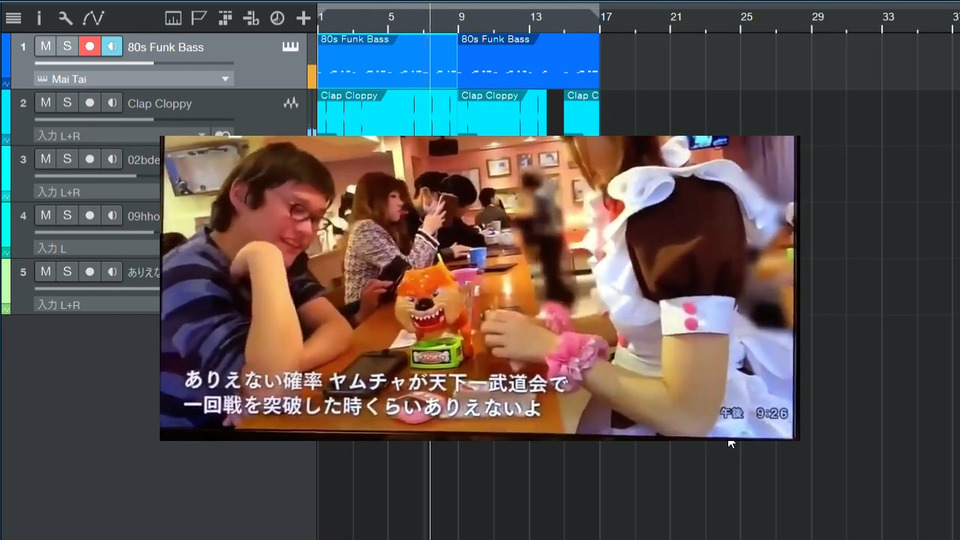Image resolution: width=960 pixels, height=540 pixels.
Task: Open the chord track flat-sign icon
Action: click(251, 18)
